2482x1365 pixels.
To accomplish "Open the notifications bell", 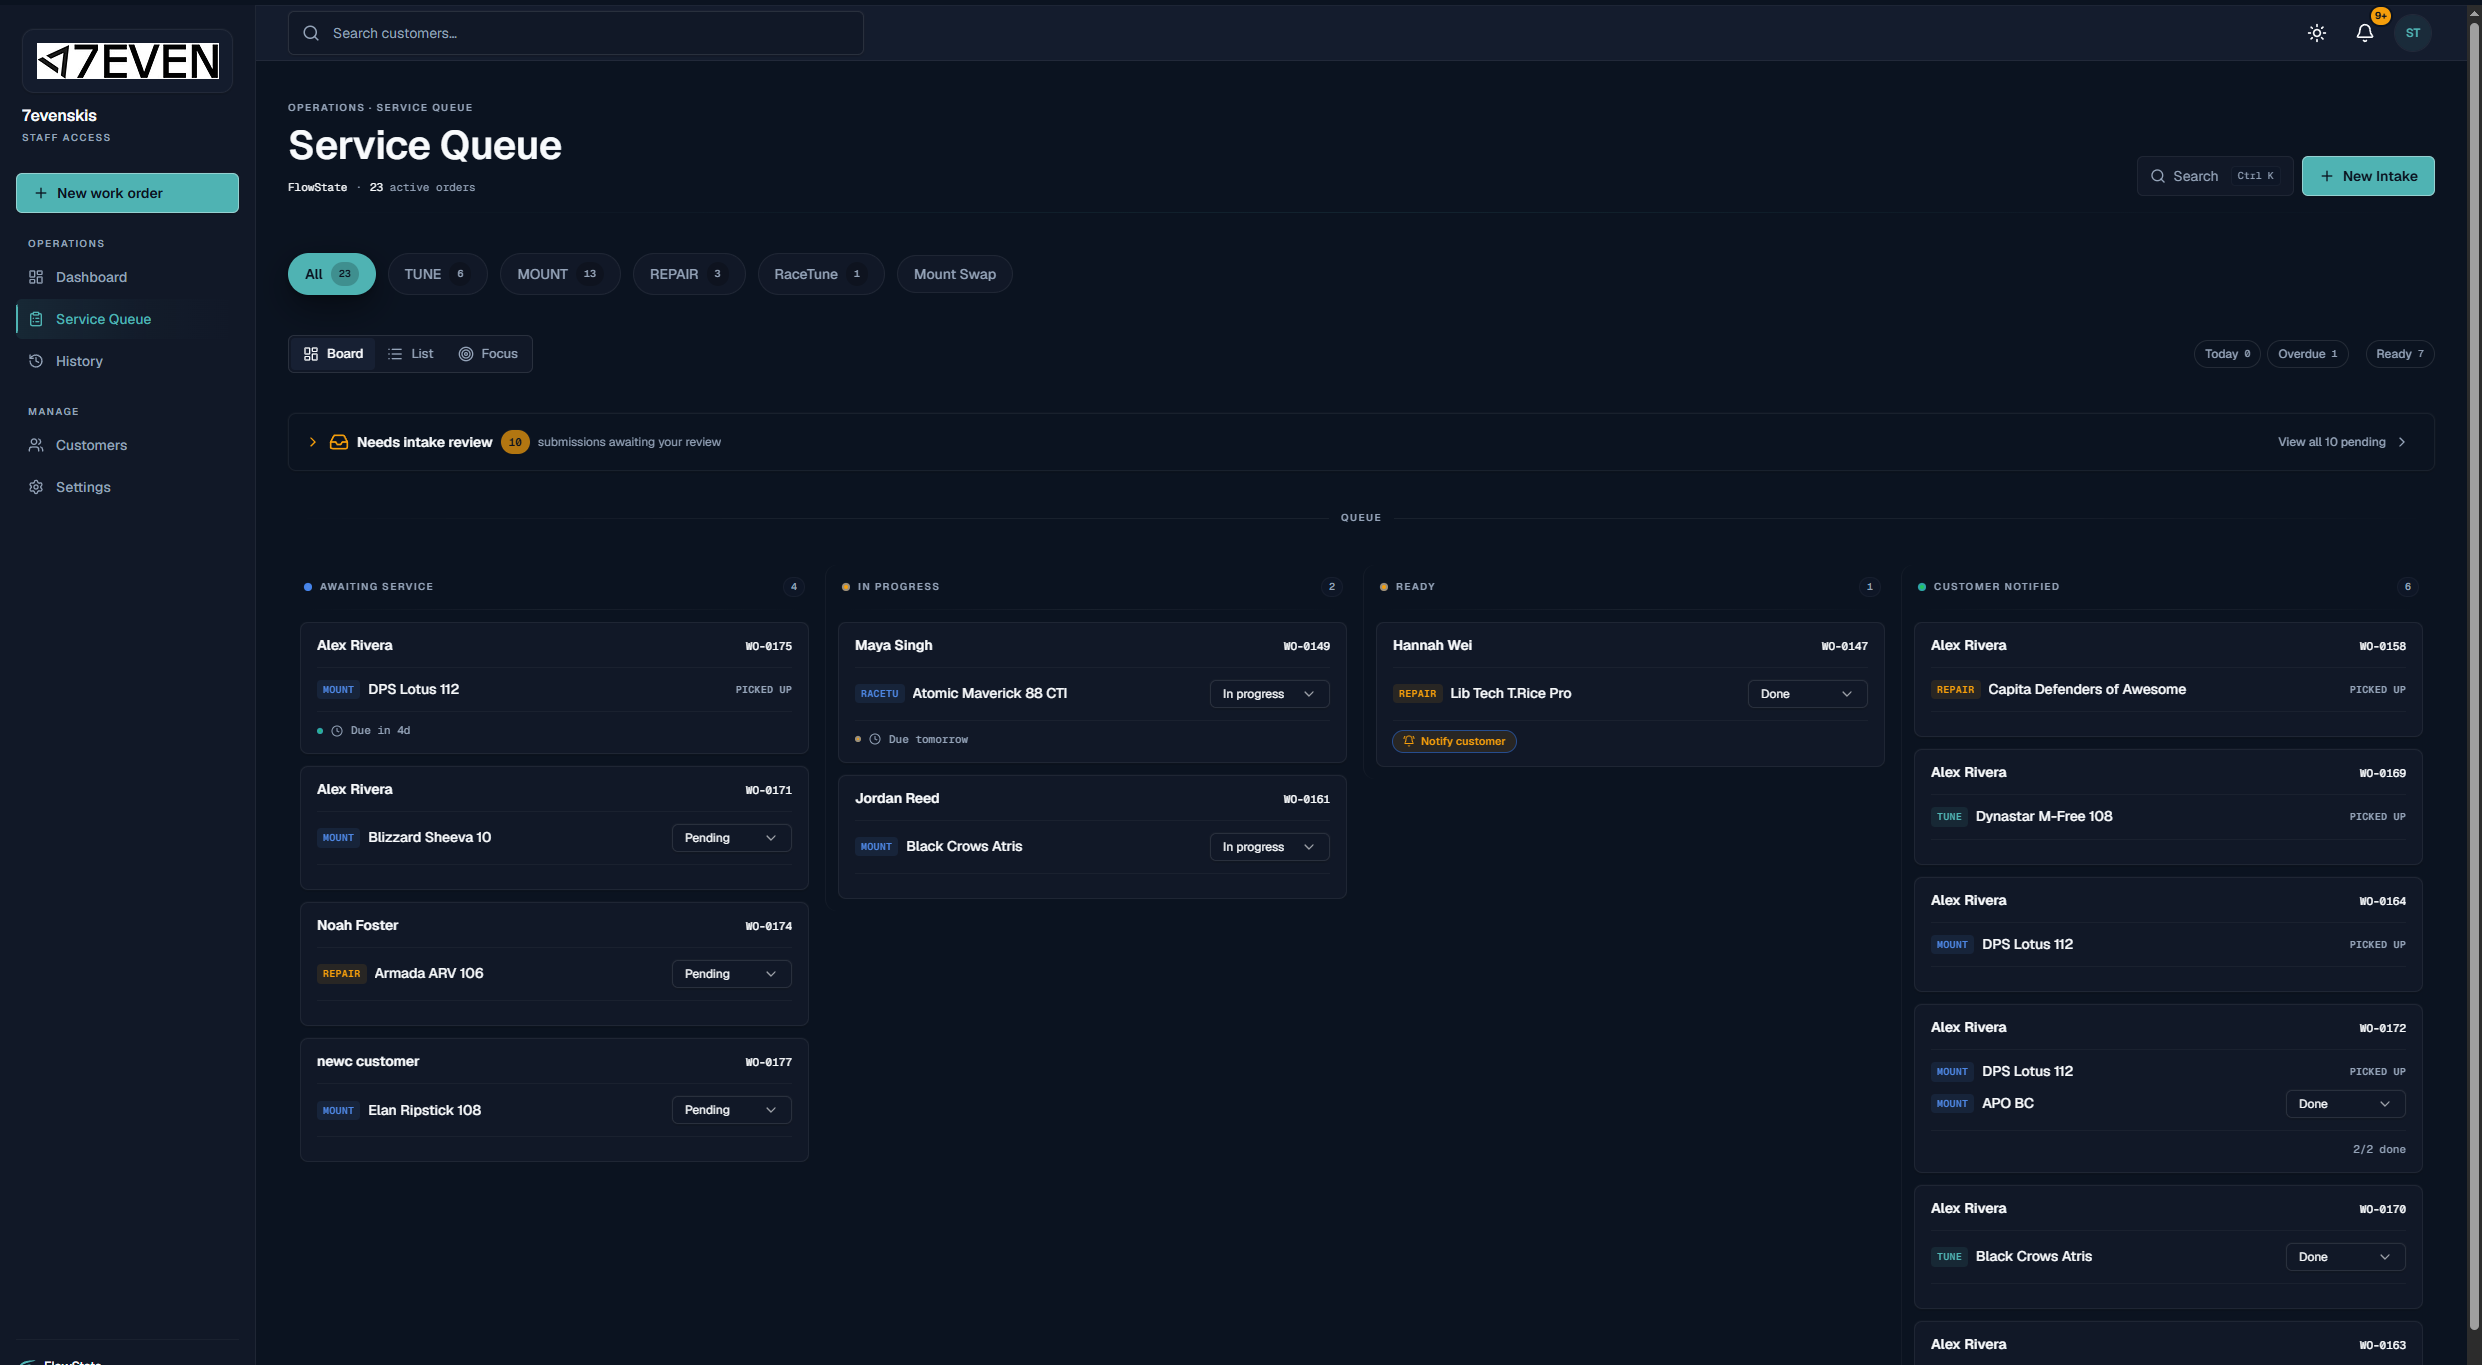I will tap(2364, 33).
